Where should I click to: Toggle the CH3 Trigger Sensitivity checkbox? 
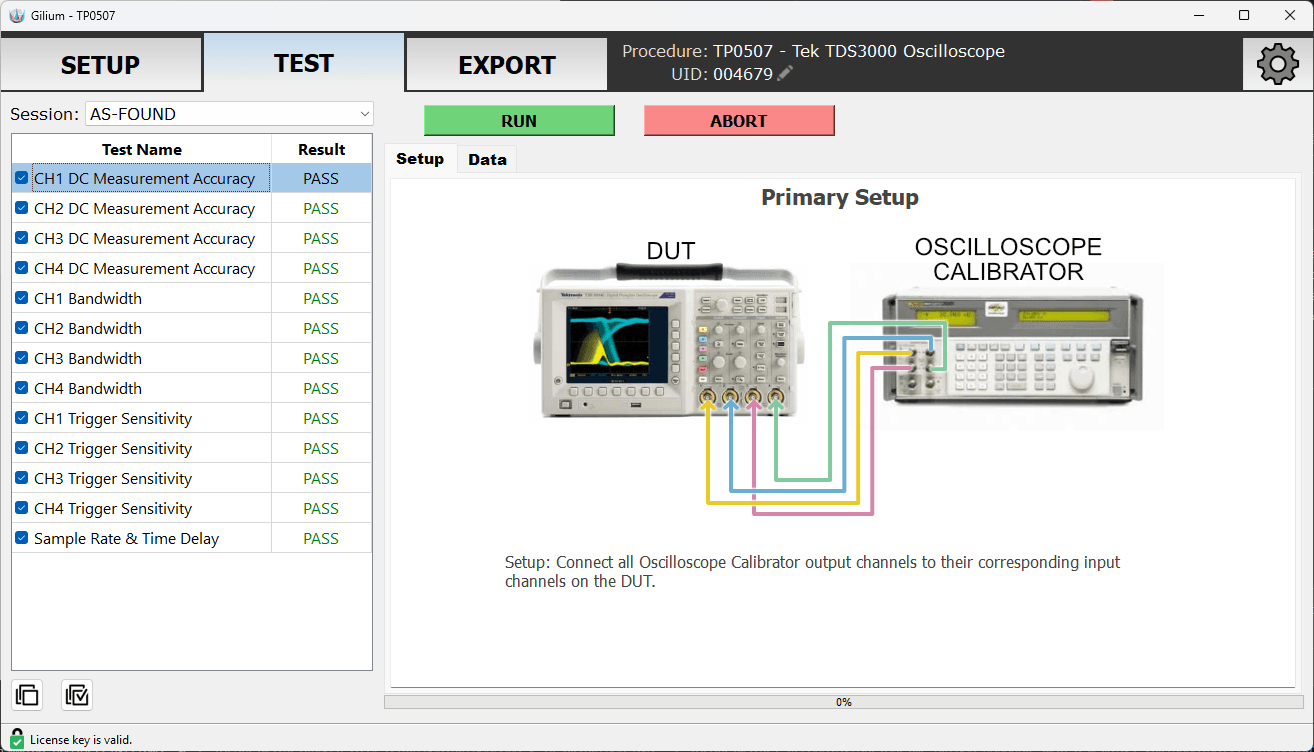(22, 478)
